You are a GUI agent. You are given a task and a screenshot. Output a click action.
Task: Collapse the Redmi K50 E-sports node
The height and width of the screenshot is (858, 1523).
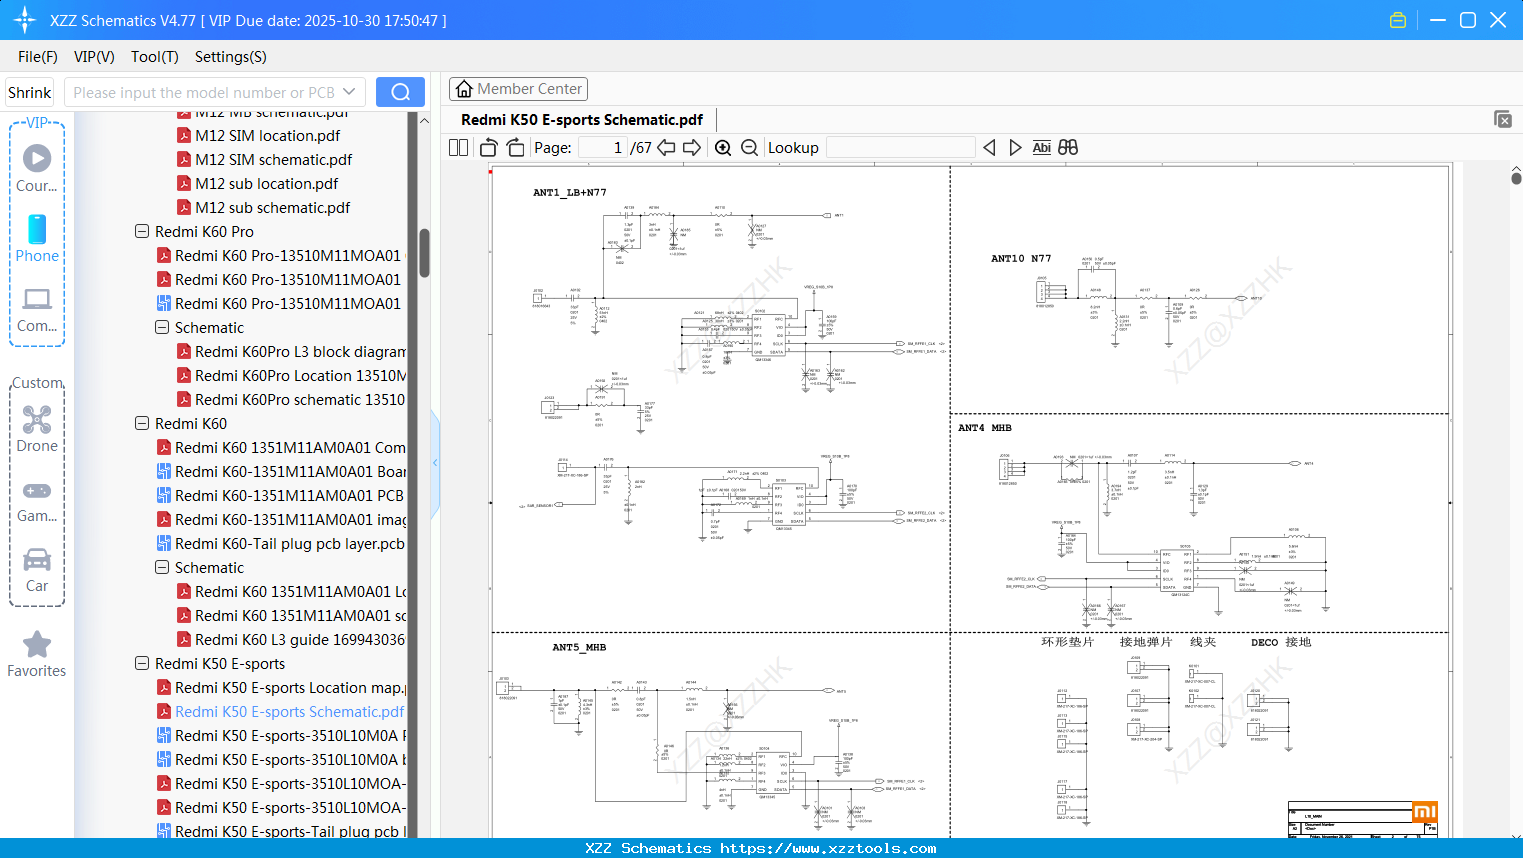tap(141, 663)
